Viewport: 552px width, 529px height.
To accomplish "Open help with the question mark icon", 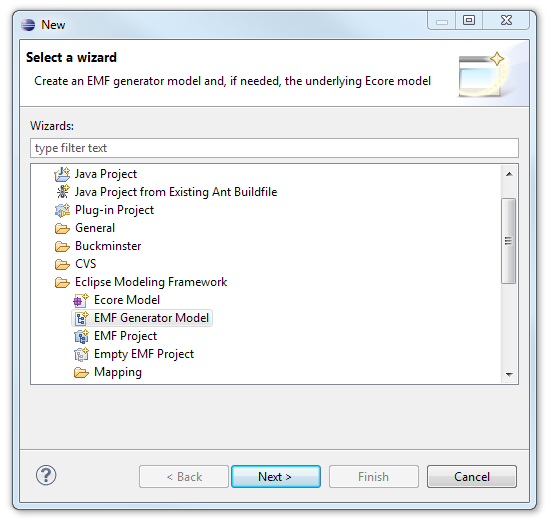I will point(46,475).
